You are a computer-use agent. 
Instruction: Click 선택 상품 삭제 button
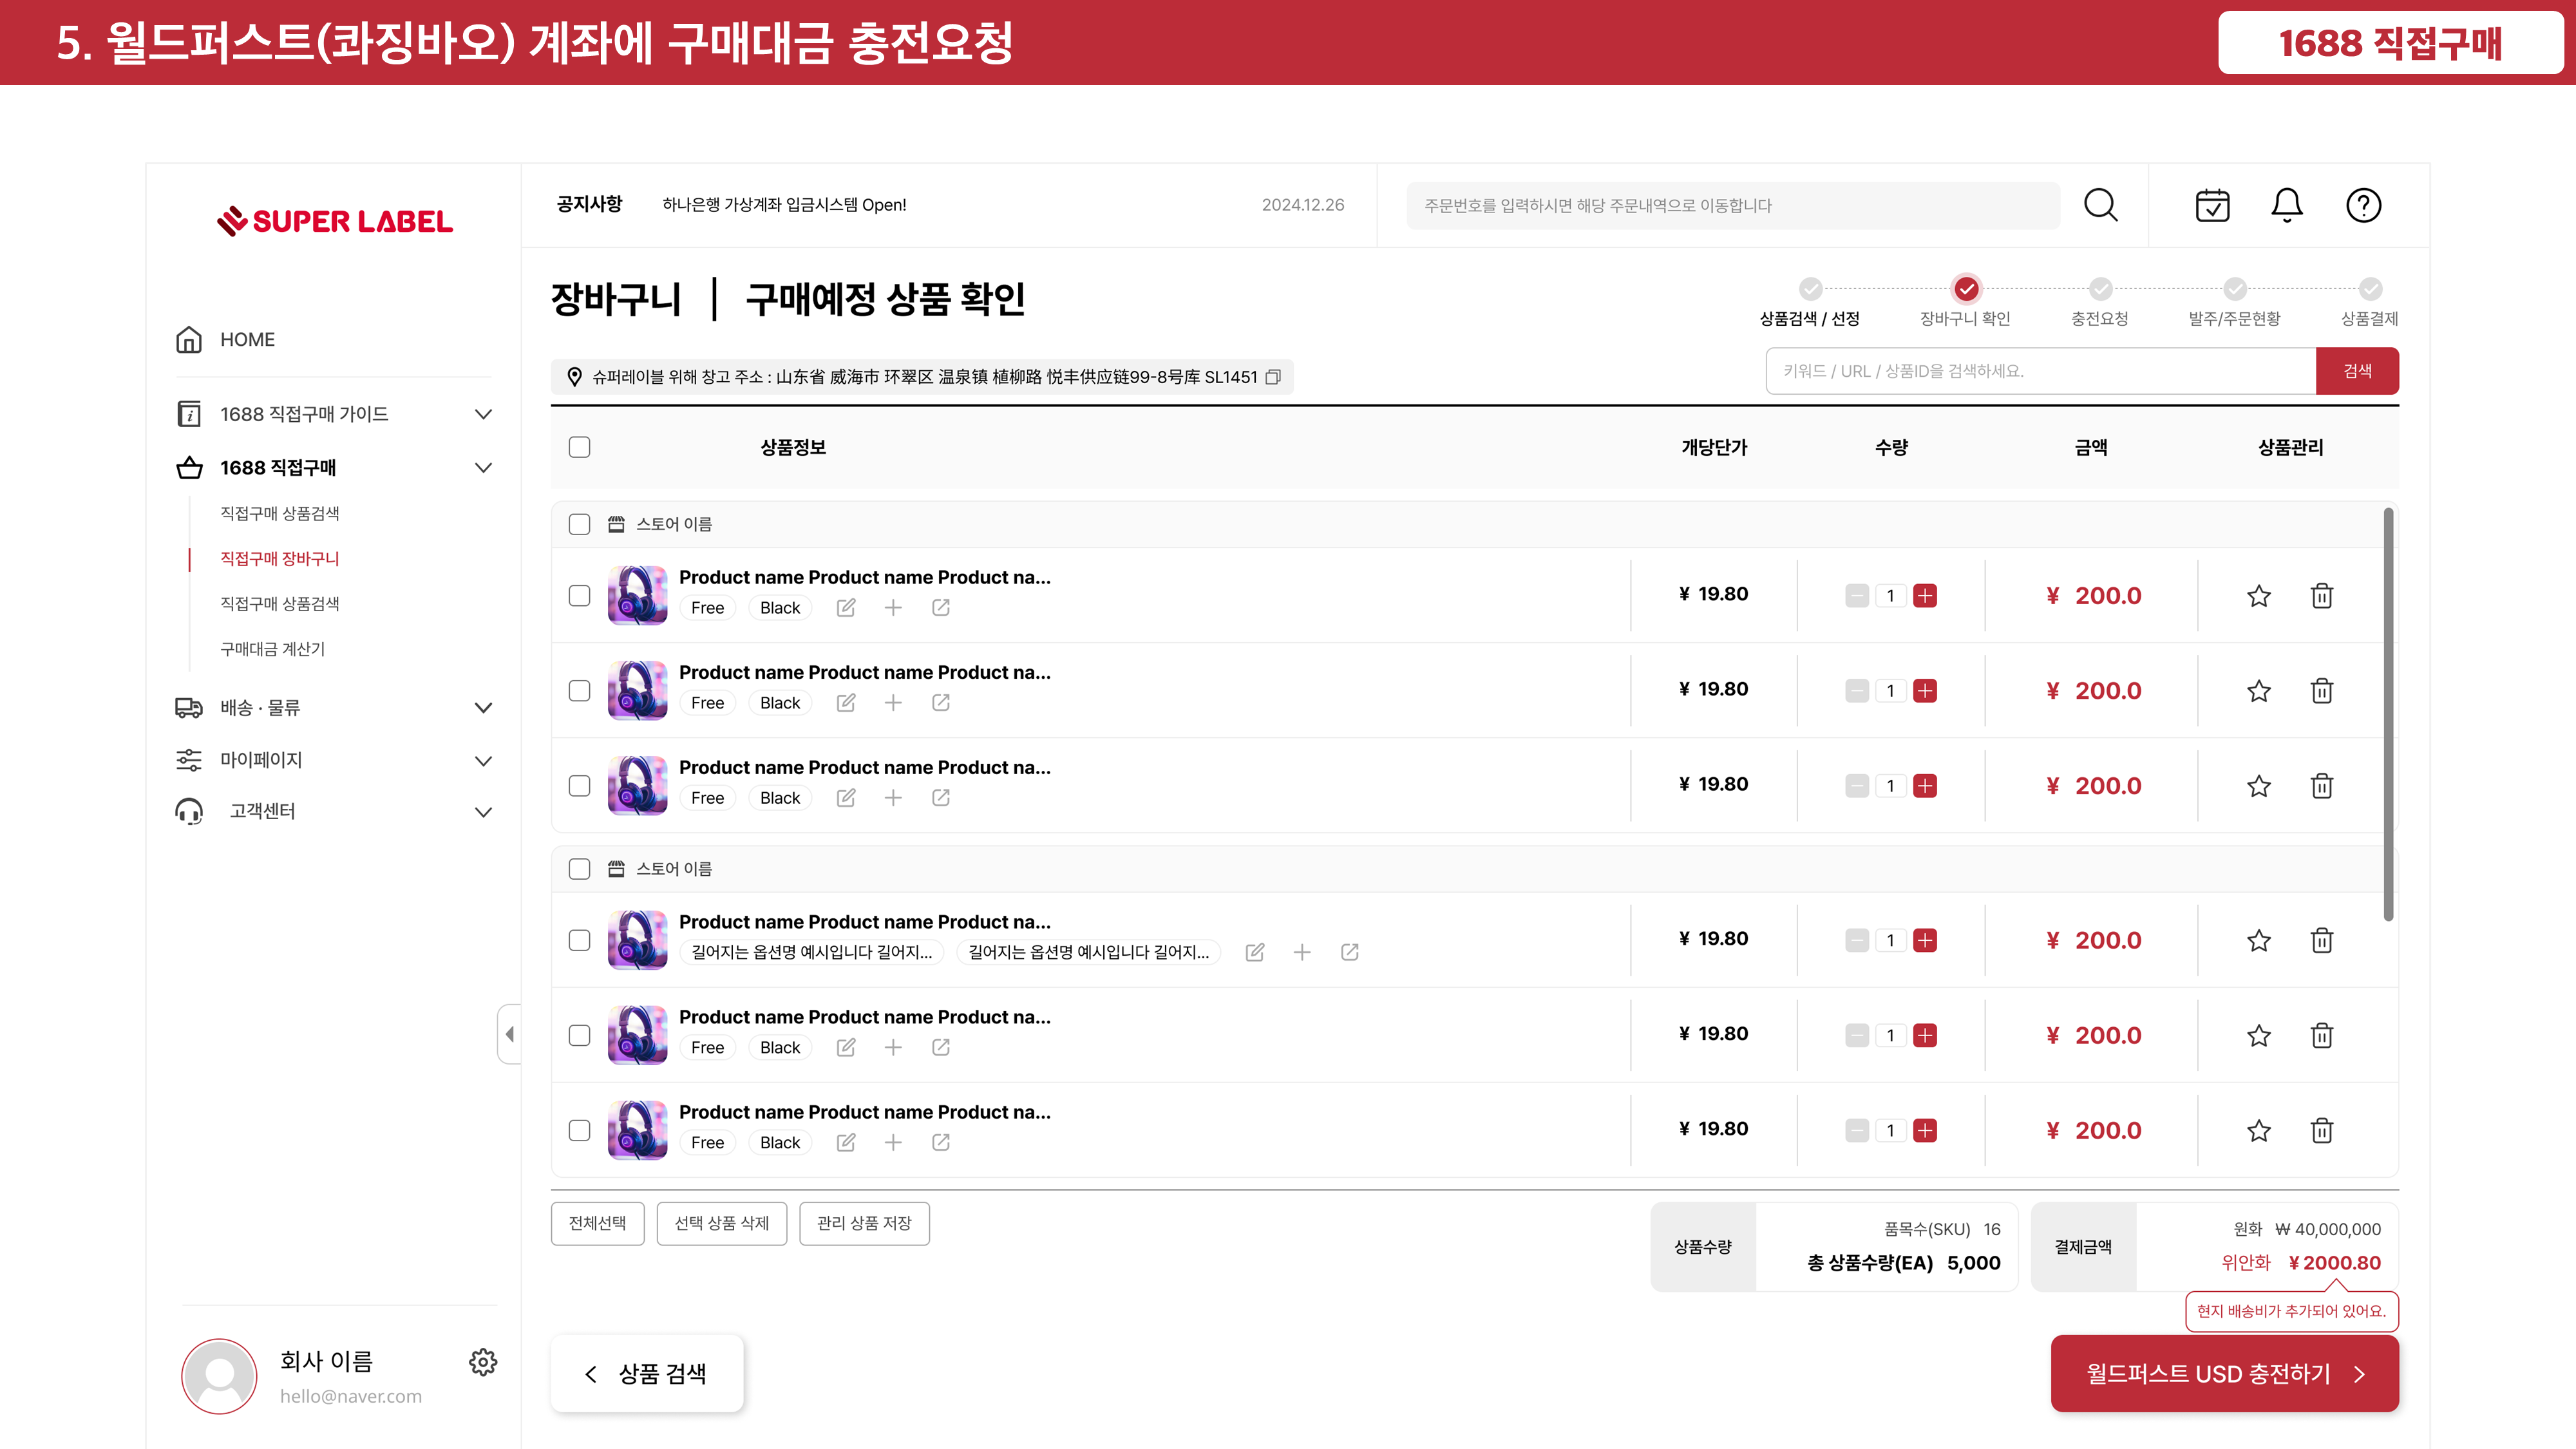(721, 1223)
